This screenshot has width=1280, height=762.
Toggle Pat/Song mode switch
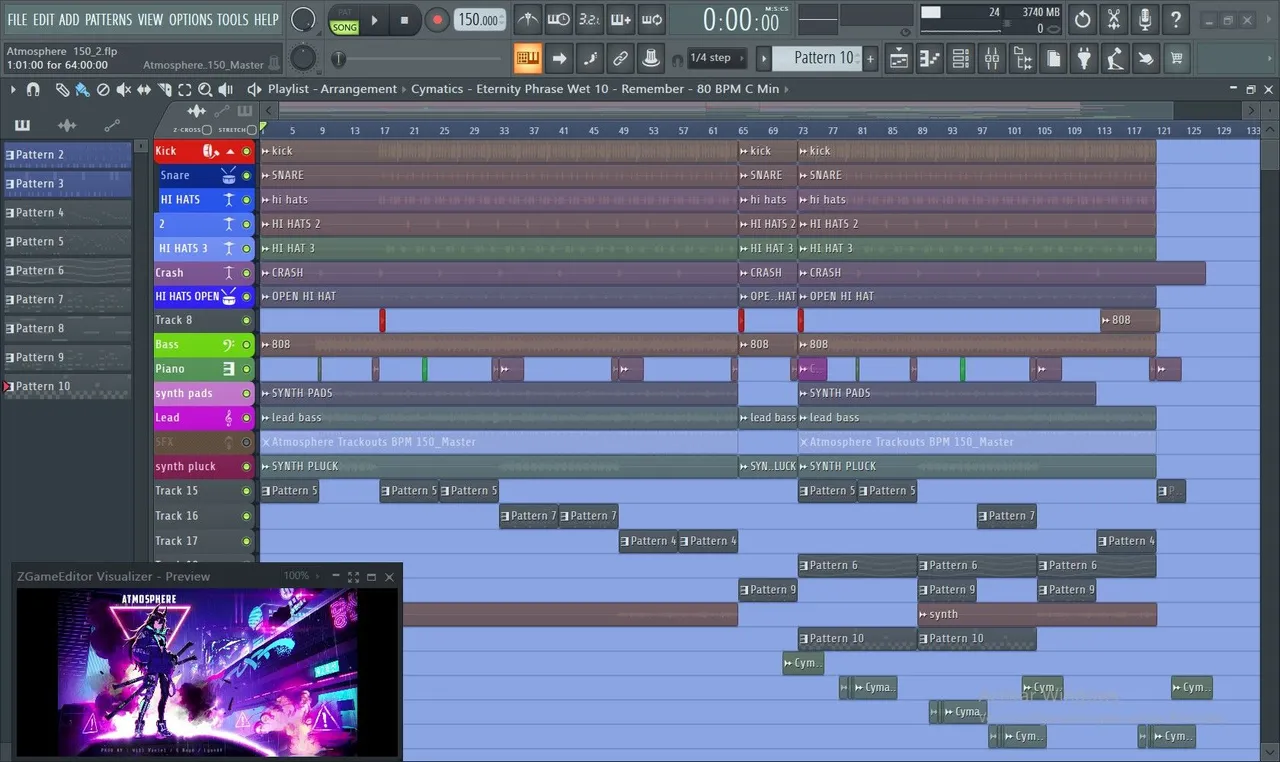click(x=344, y=19)
